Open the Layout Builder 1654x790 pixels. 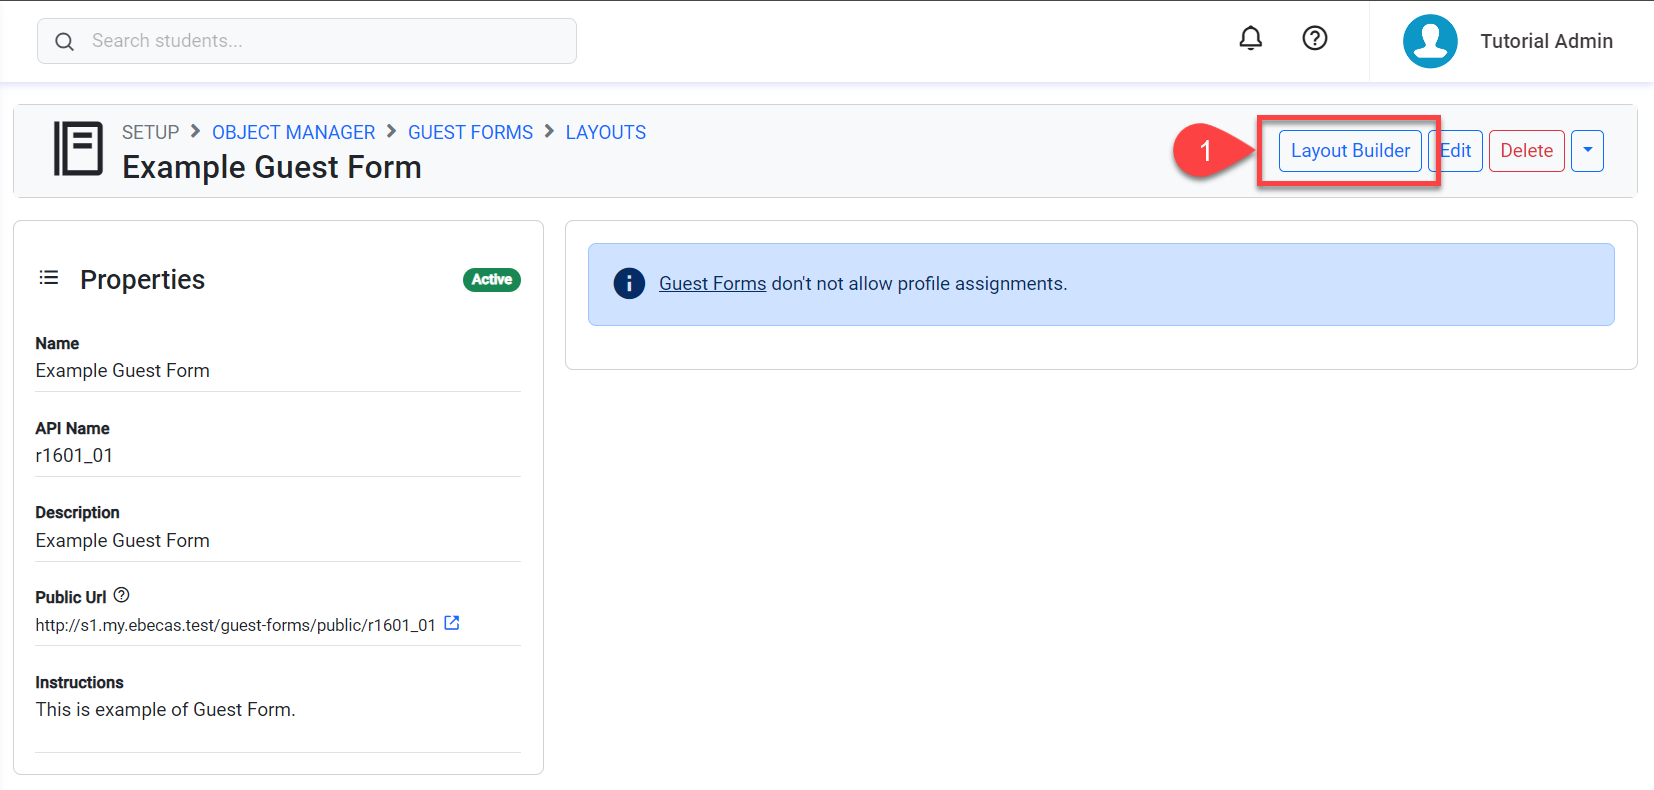[x=1349, y=151]
